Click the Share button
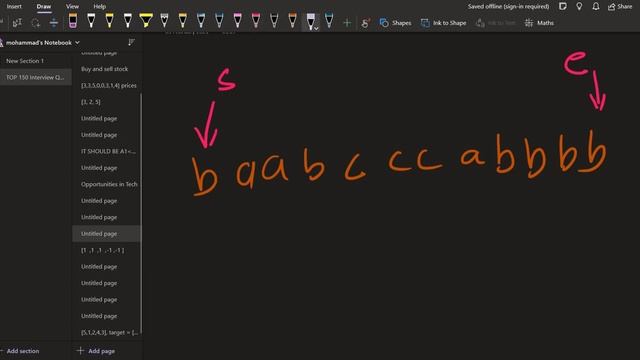This screenshot has height=360, width=640. coord(620,7)
